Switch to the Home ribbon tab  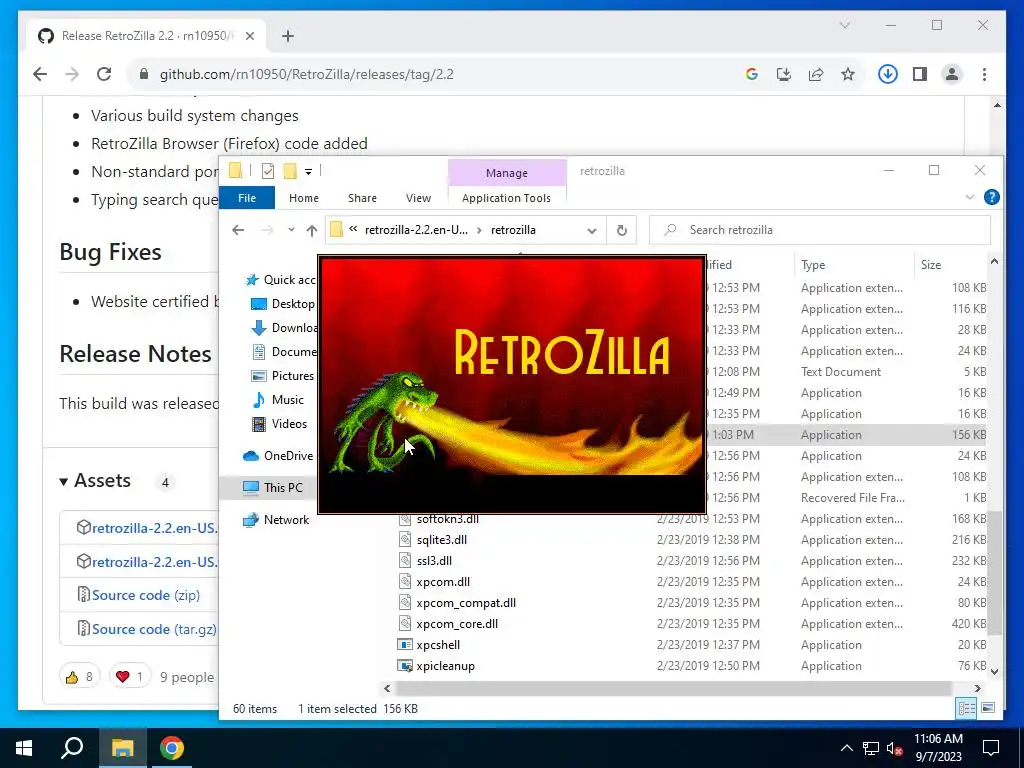point(304,198)
